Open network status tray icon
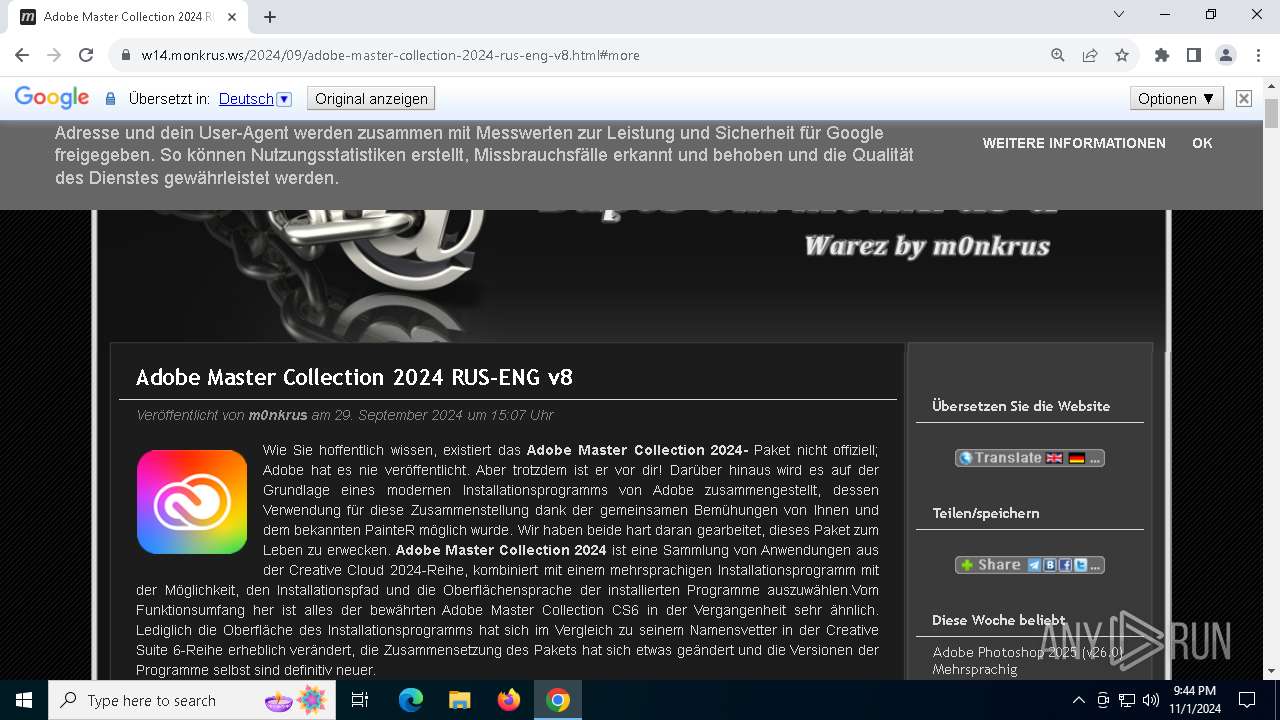The image size is (1280, 720). click(x=1127, y=700)
